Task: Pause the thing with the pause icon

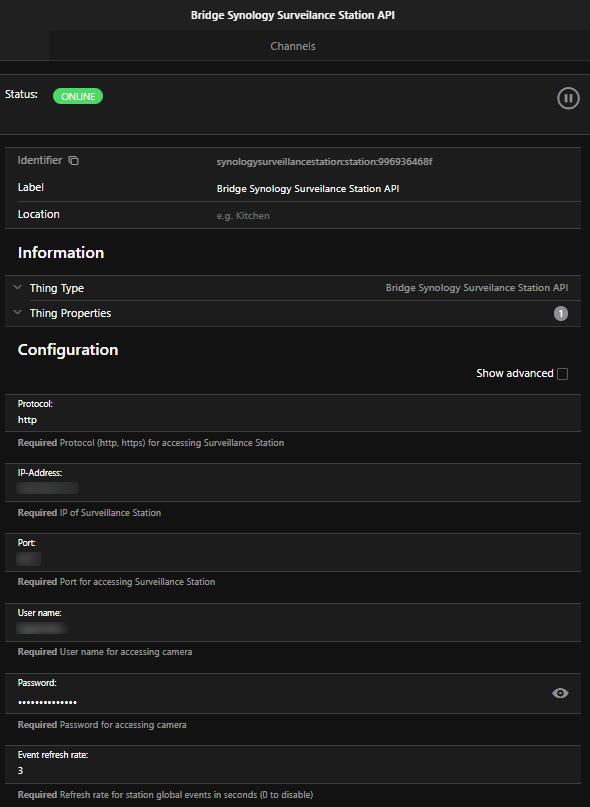Action: (x=568, y=98)
